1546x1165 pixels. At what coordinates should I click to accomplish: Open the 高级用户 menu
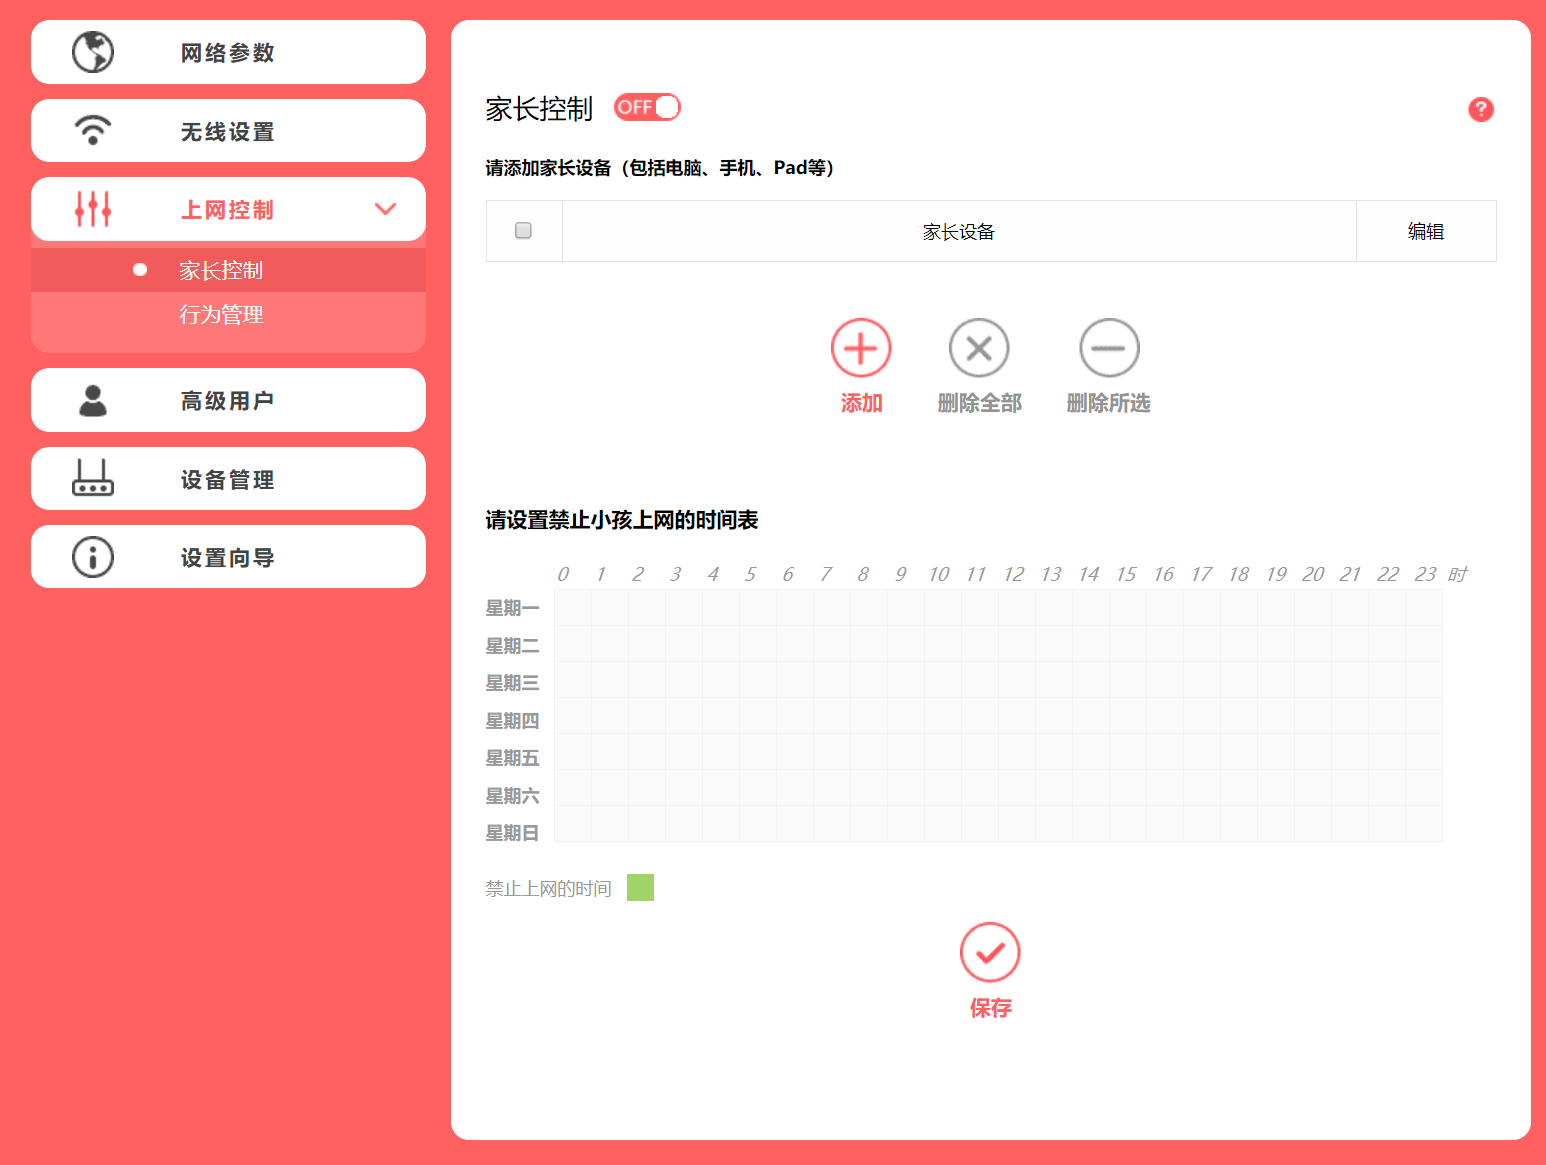click(228, 400)
